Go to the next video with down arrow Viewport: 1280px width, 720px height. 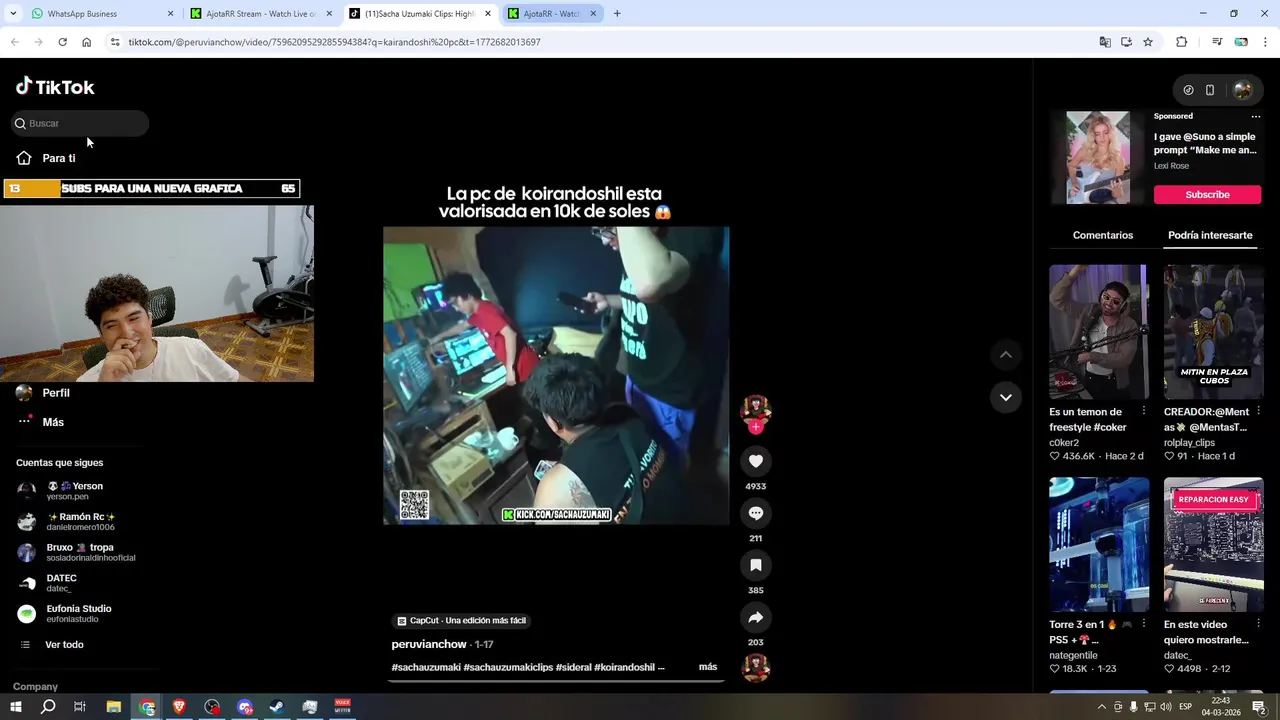point(1006,397)
